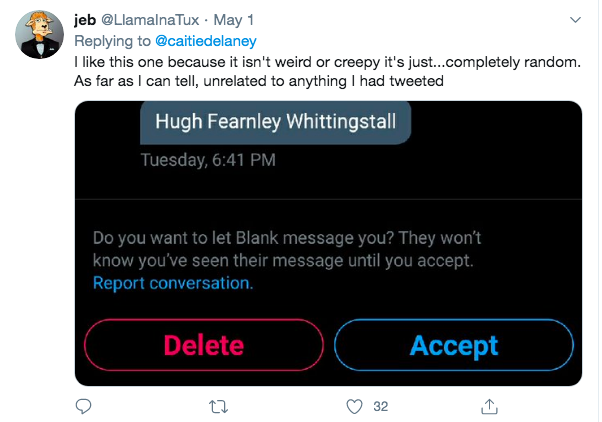
Task: Click the Hugh Fearnley Whittingstall message bubble
Action: tap(276, 122)
